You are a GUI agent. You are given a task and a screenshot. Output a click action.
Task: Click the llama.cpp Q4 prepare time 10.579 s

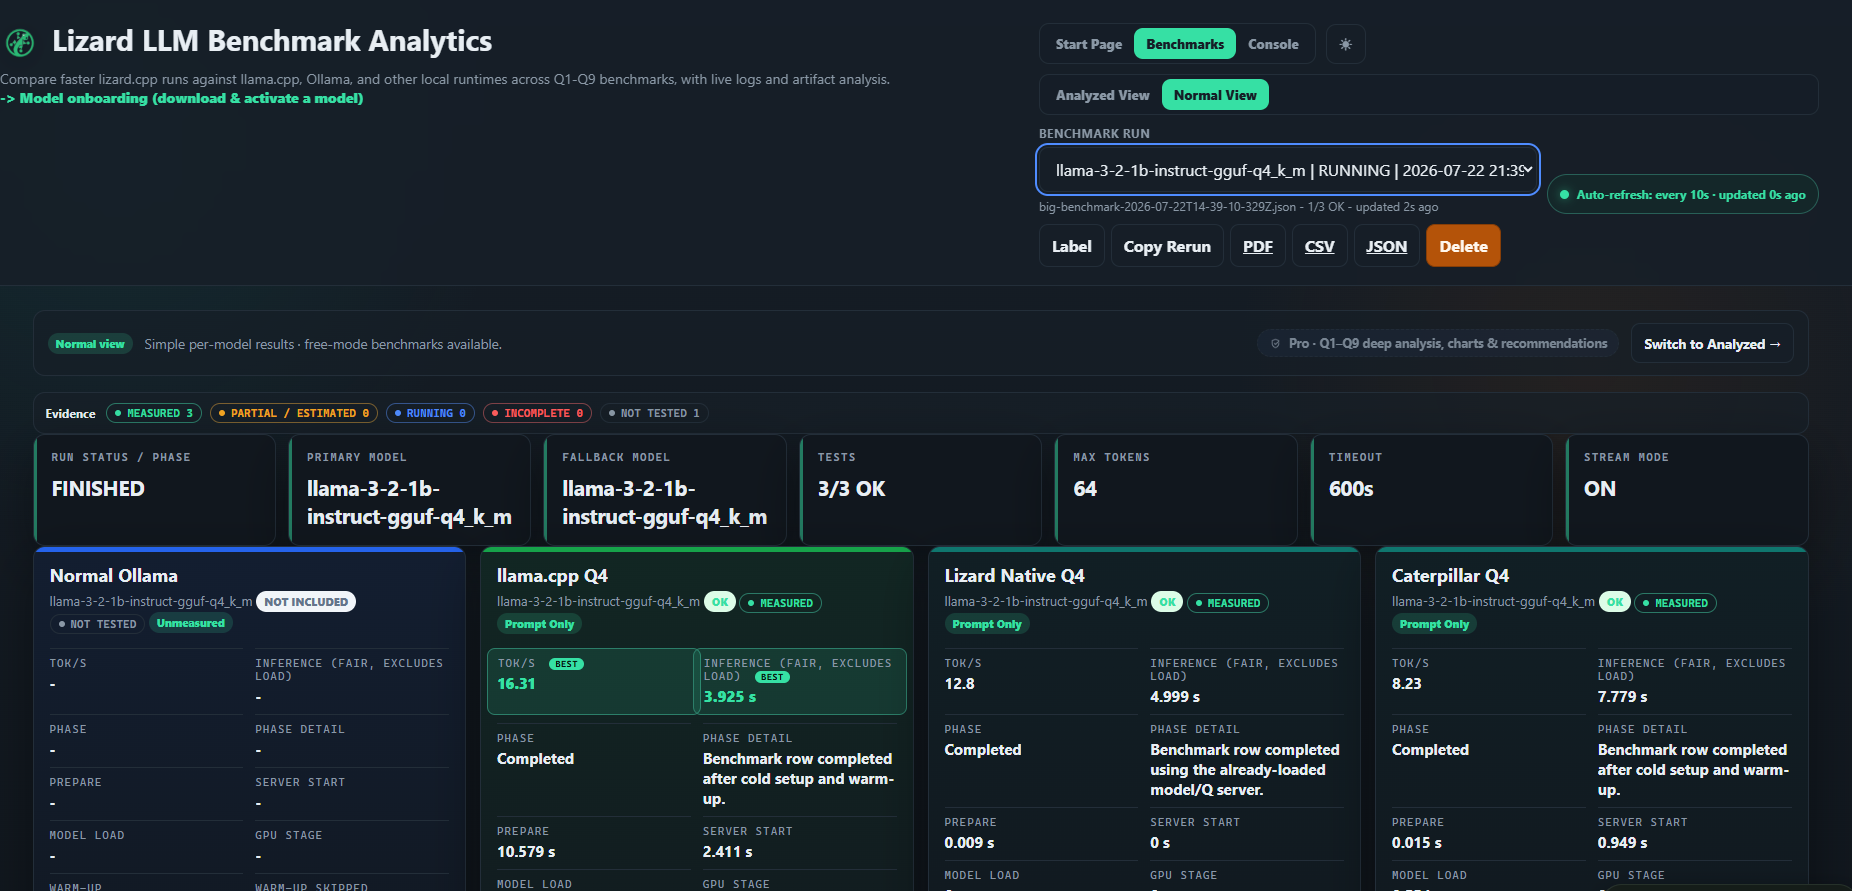click(x=526, y=852)
